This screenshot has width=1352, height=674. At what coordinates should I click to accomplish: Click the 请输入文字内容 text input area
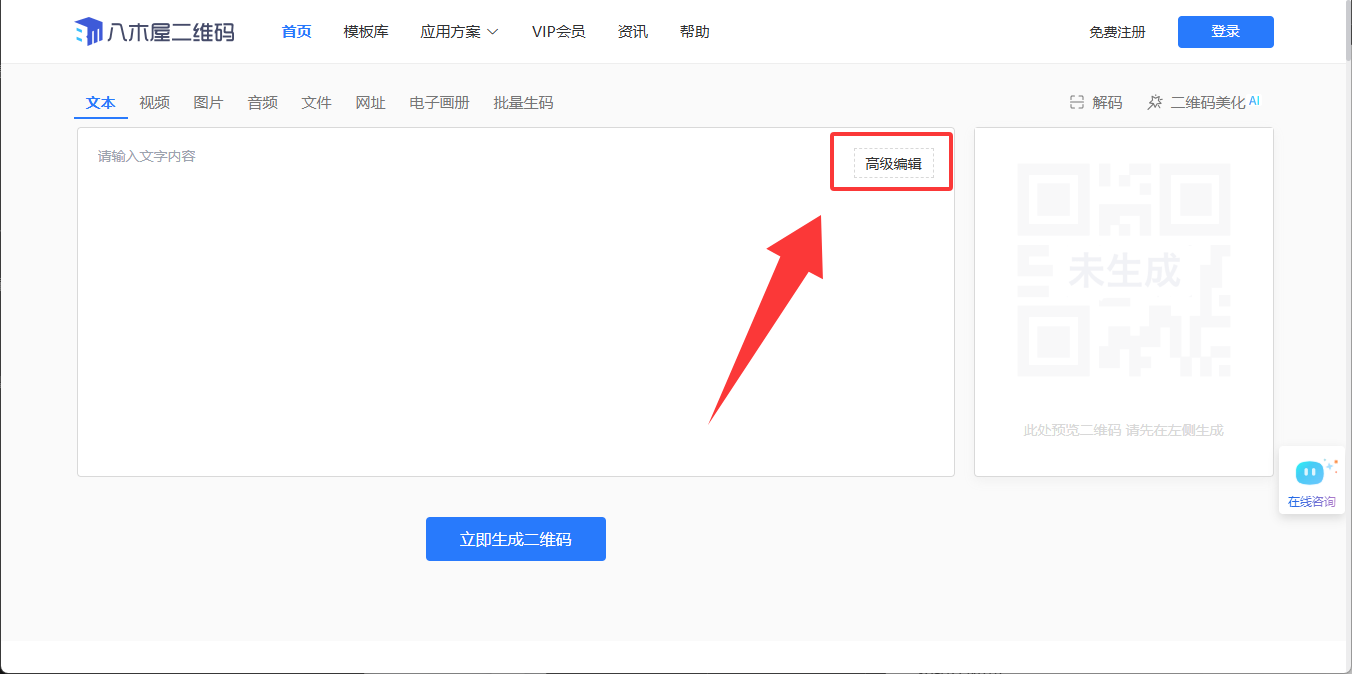[x=450, y=300]
